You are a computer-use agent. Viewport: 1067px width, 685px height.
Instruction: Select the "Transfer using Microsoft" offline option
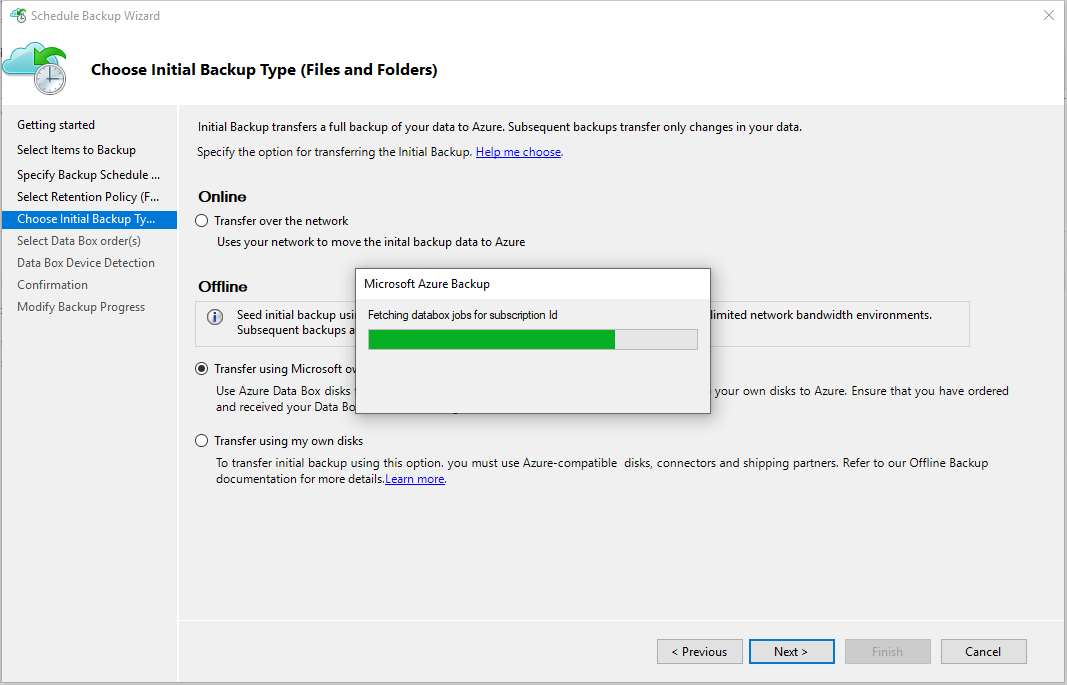pyautogui.click(x=201, y=368)
